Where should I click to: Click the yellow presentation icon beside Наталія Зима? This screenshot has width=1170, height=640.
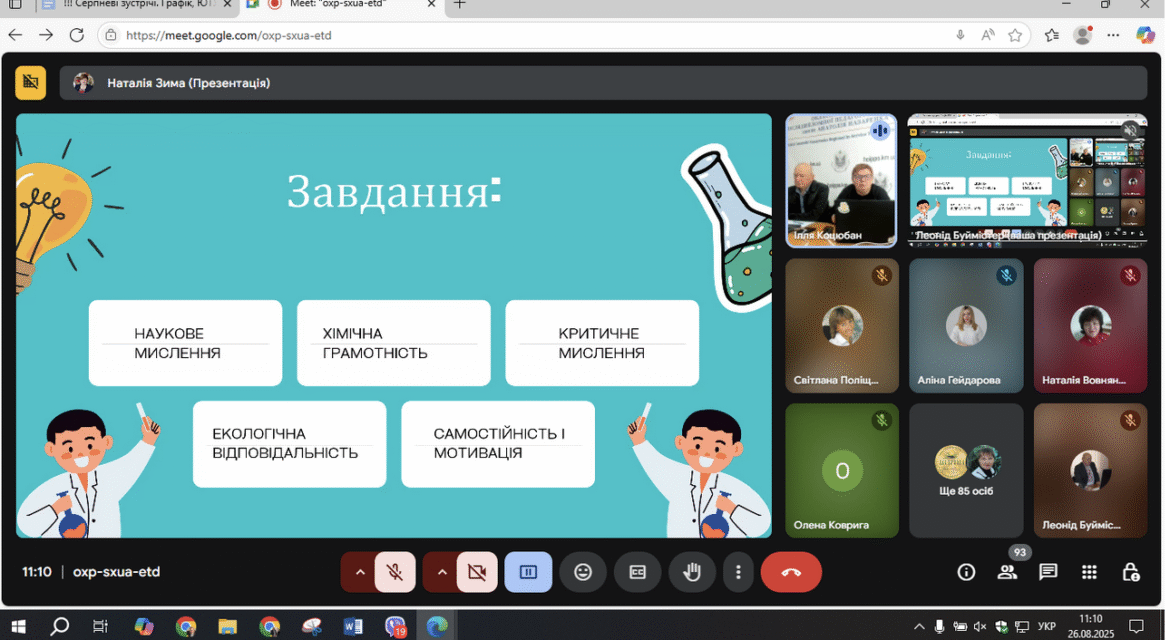(31, 82)
